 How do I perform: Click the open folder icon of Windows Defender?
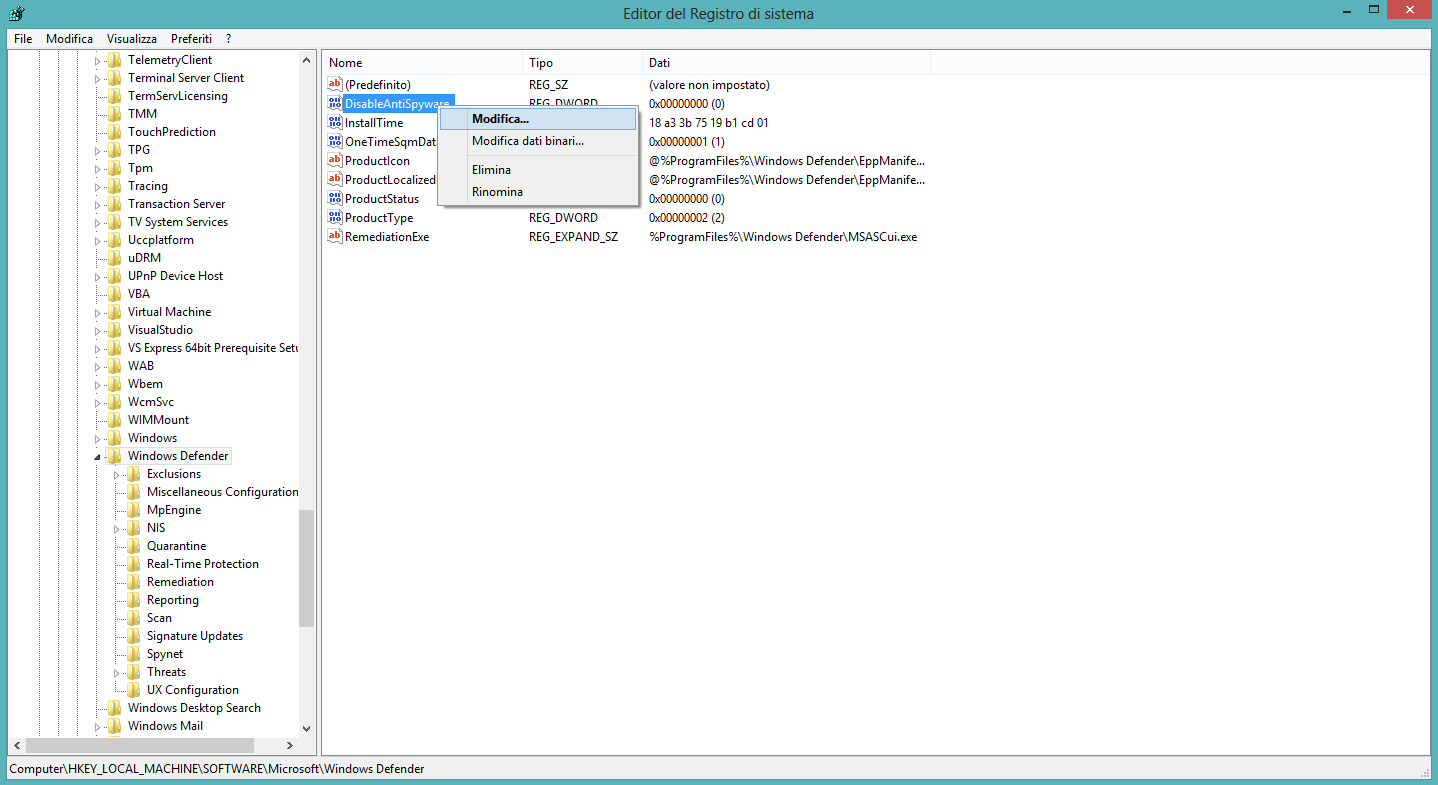click(x=115, y=456)
